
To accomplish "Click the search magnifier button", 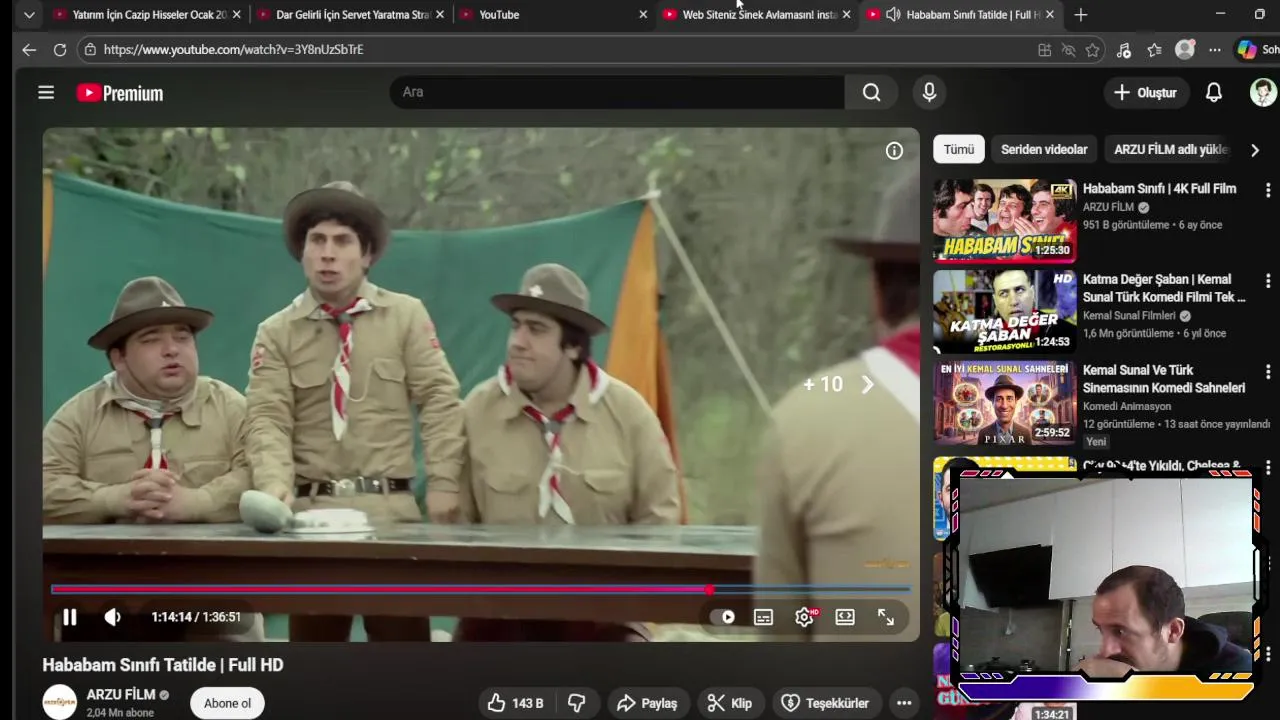I will pos(871,92).
